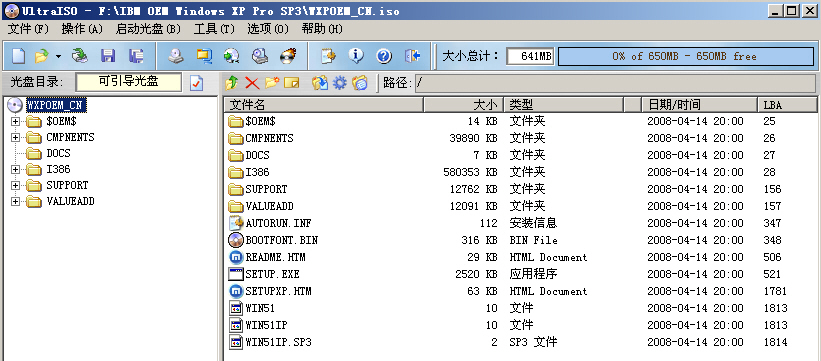Viewport: 821px width, 361px height.
Task: Open the recent files dropdown arrow beside Open
Action: pyautogui.click(x=58, y=56)
